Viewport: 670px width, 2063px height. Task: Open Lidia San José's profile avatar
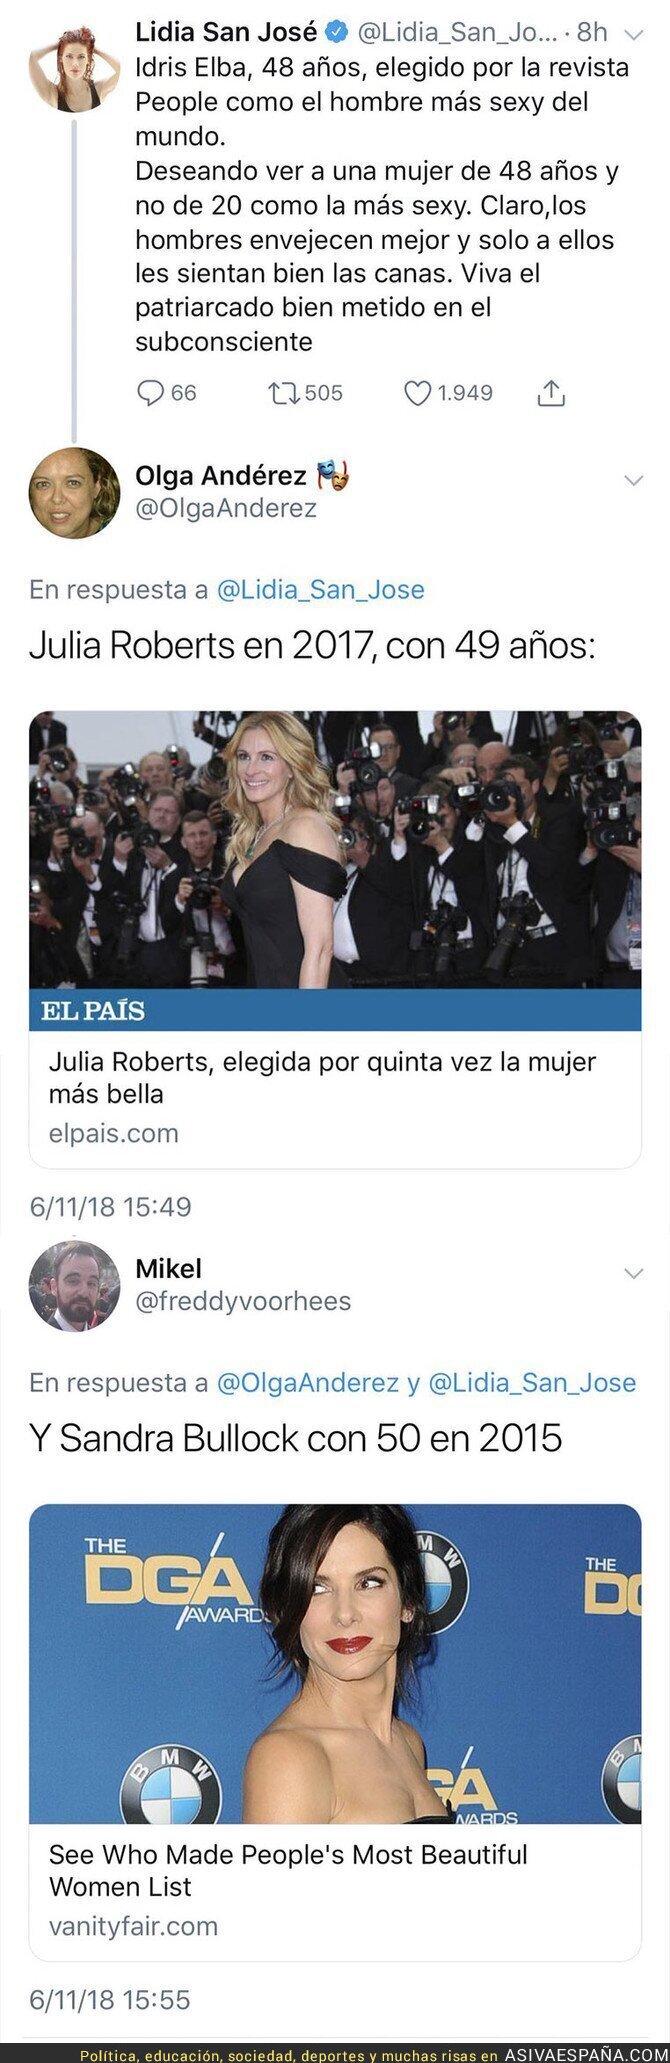pyautogui.click(x=74, y=65)
